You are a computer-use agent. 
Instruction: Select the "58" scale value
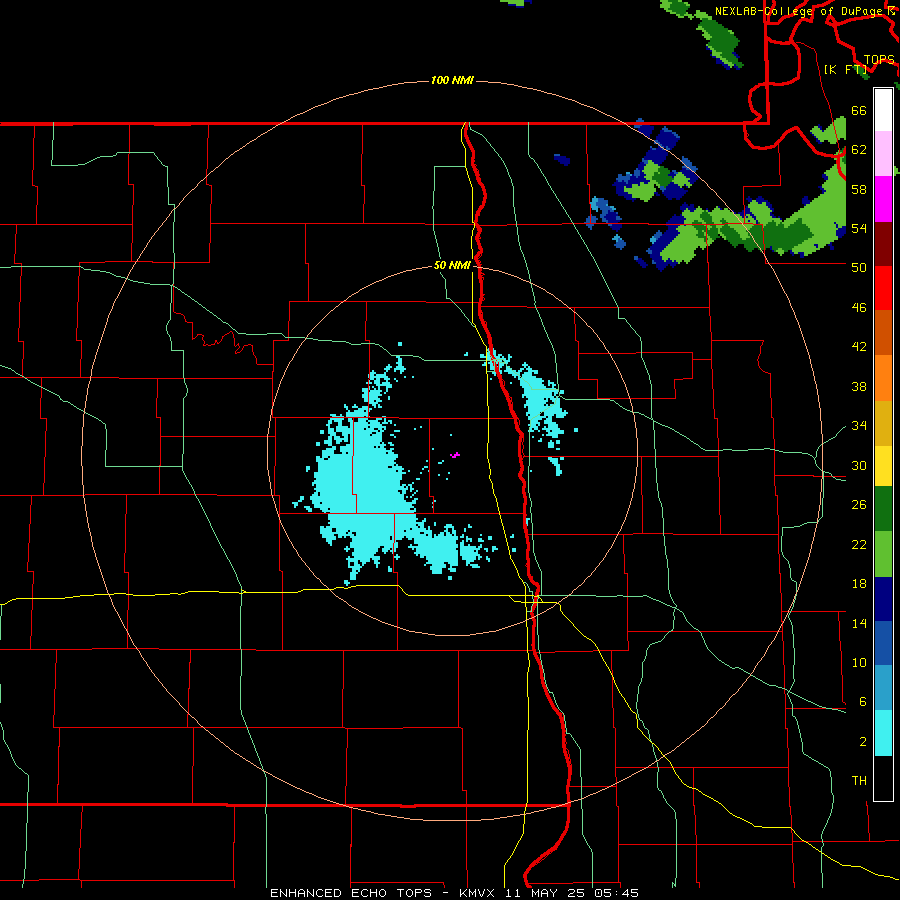click(x=859, y=189)
